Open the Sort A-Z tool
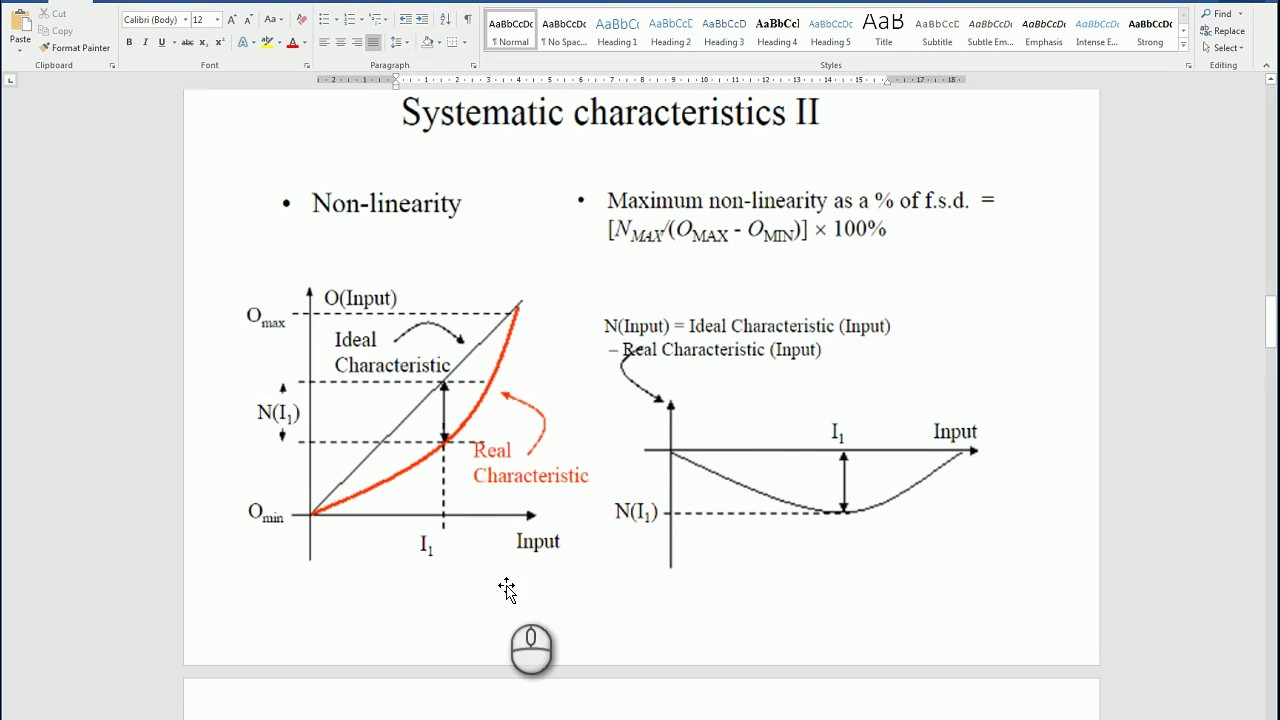This screenshot has height=720, width=1280. point(445,20)
